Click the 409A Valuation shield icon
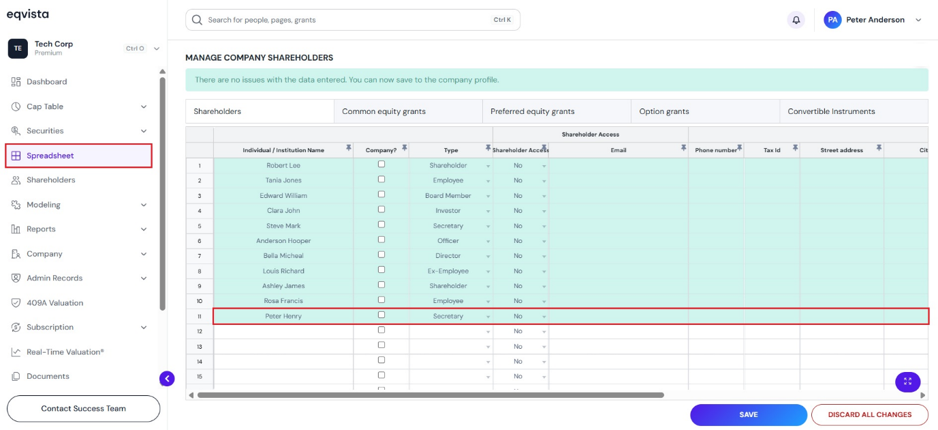This screenshot has width=938, height=430. click(x=16, y=303)
